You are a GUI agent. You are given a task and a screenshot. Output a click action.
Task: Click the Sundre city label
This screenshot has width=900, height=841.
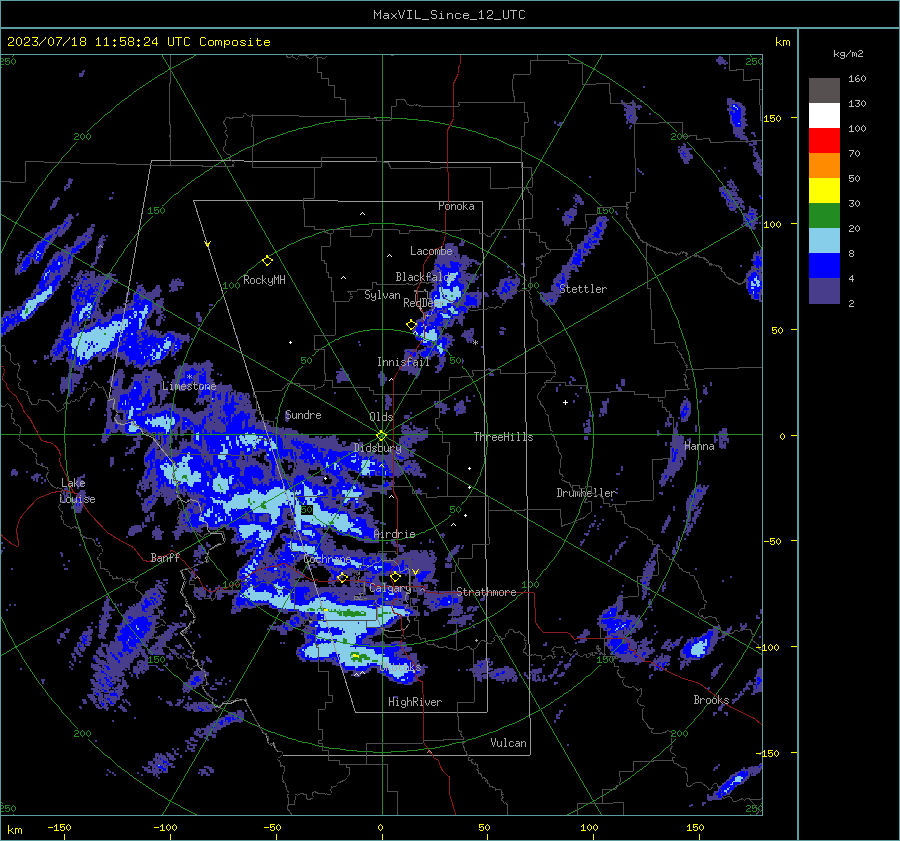[303, 415]
